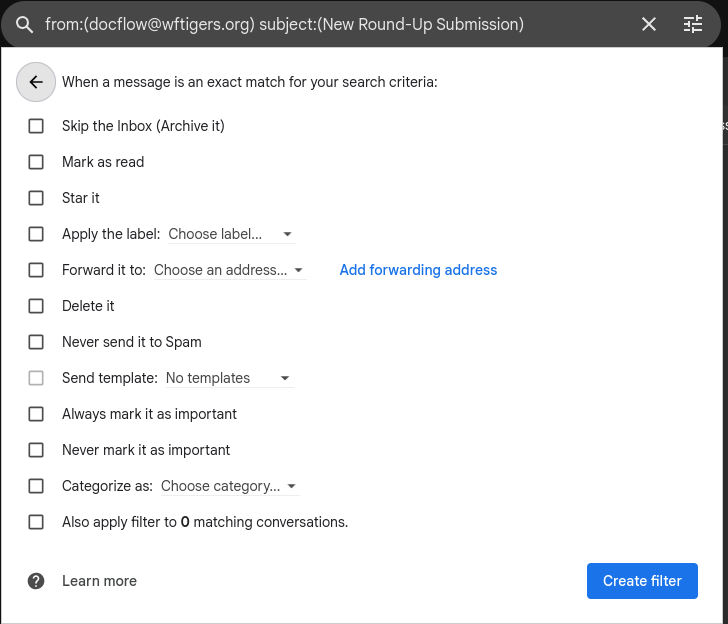Expand the No templates dropdown
Screen dimensions: 728x624
point(229,378)
